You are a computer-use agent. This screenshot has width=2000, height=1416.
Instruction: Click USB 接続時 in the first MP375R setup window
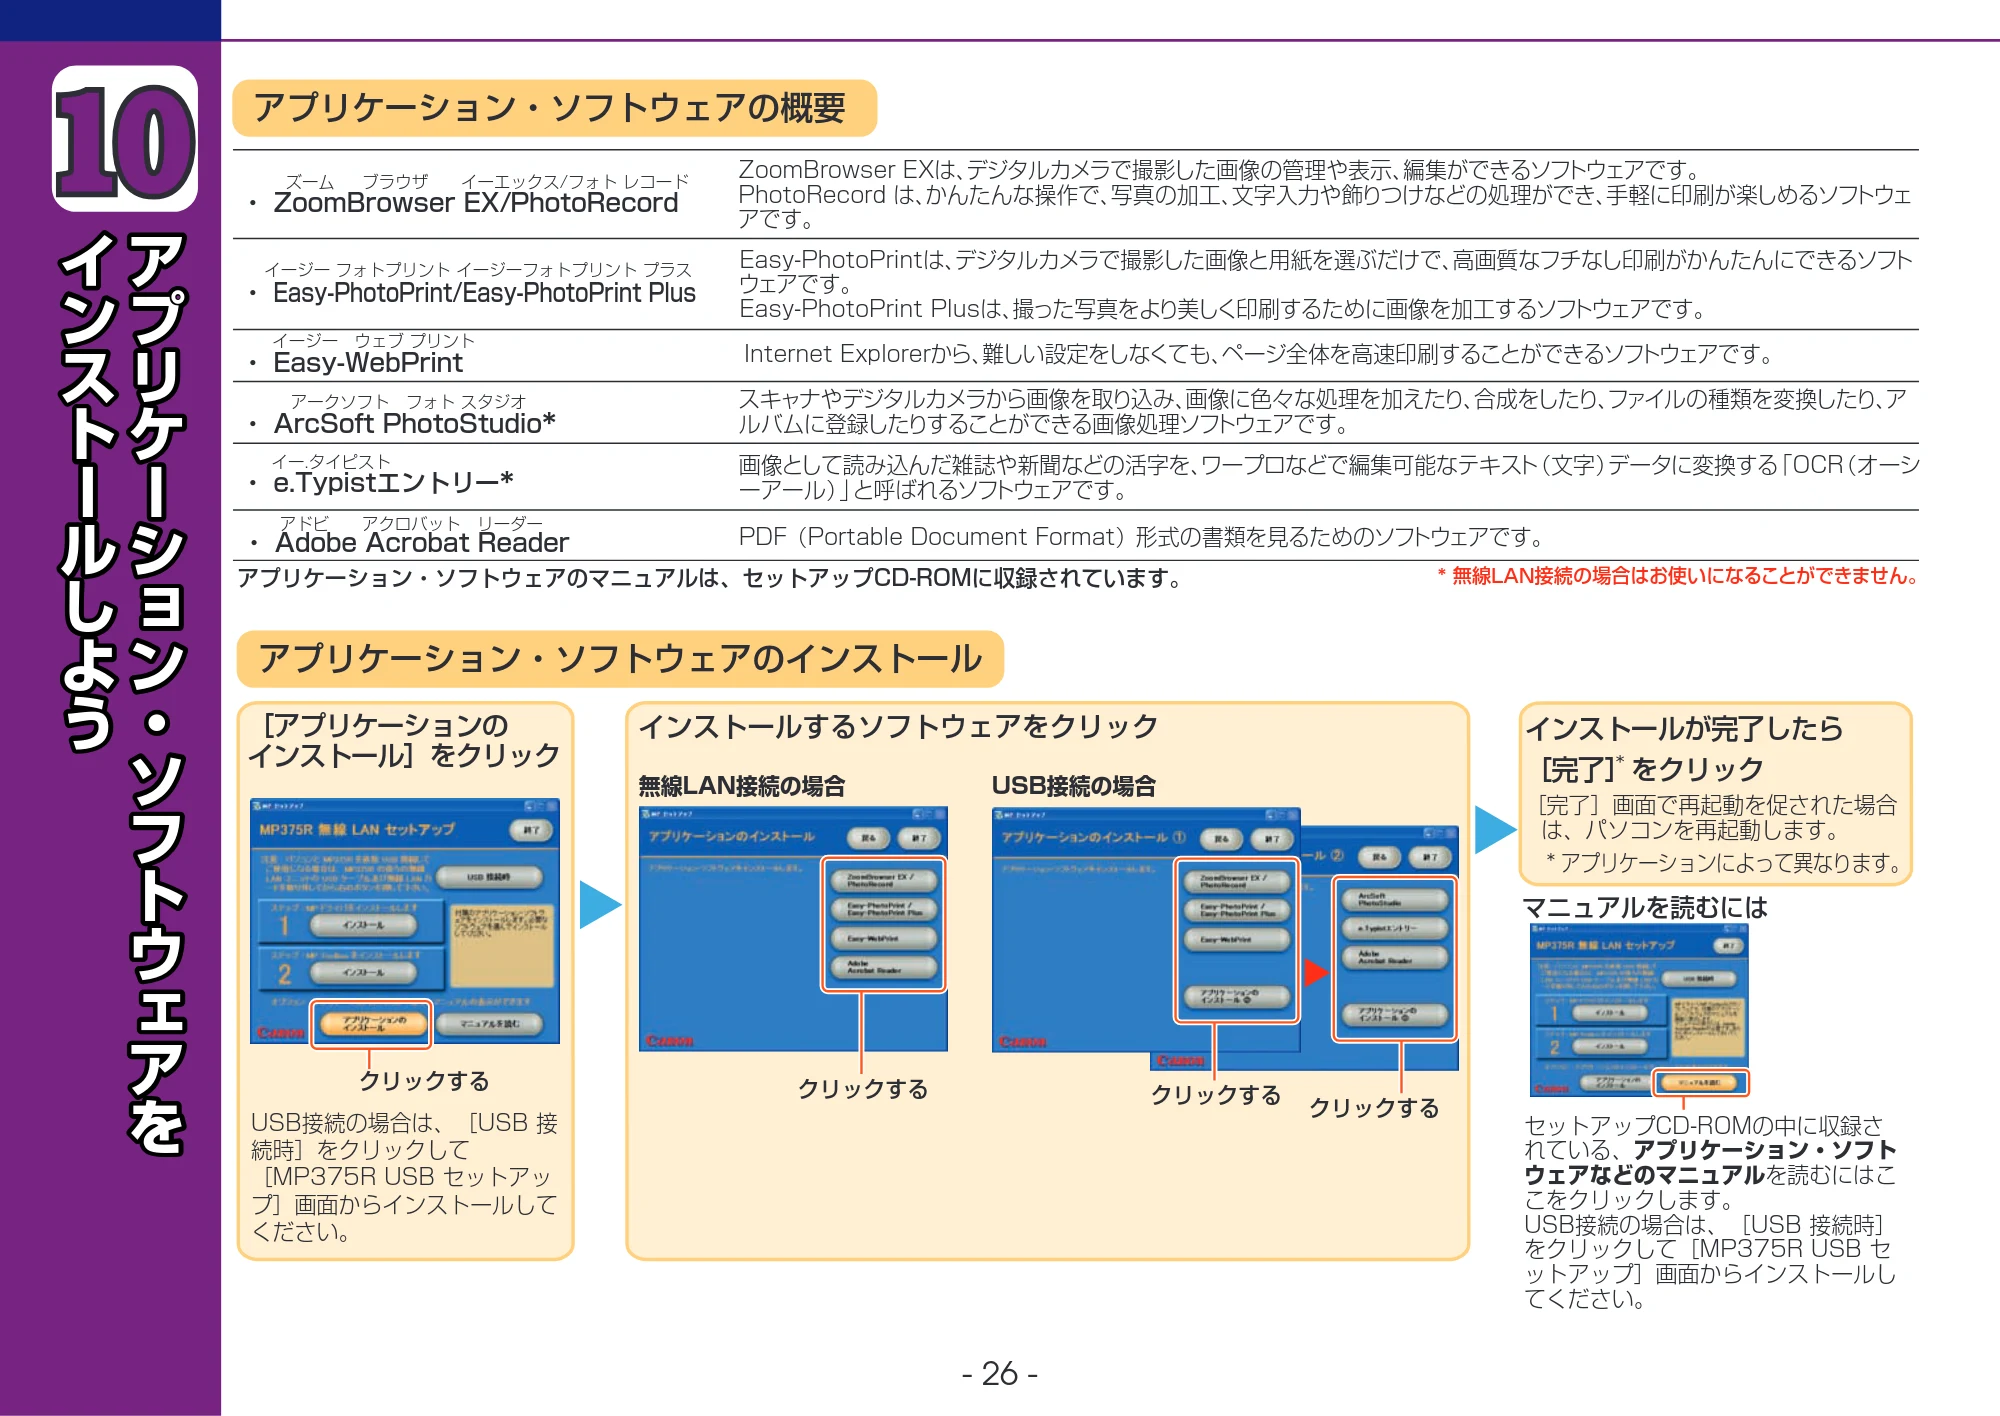[x=489, y=877]
